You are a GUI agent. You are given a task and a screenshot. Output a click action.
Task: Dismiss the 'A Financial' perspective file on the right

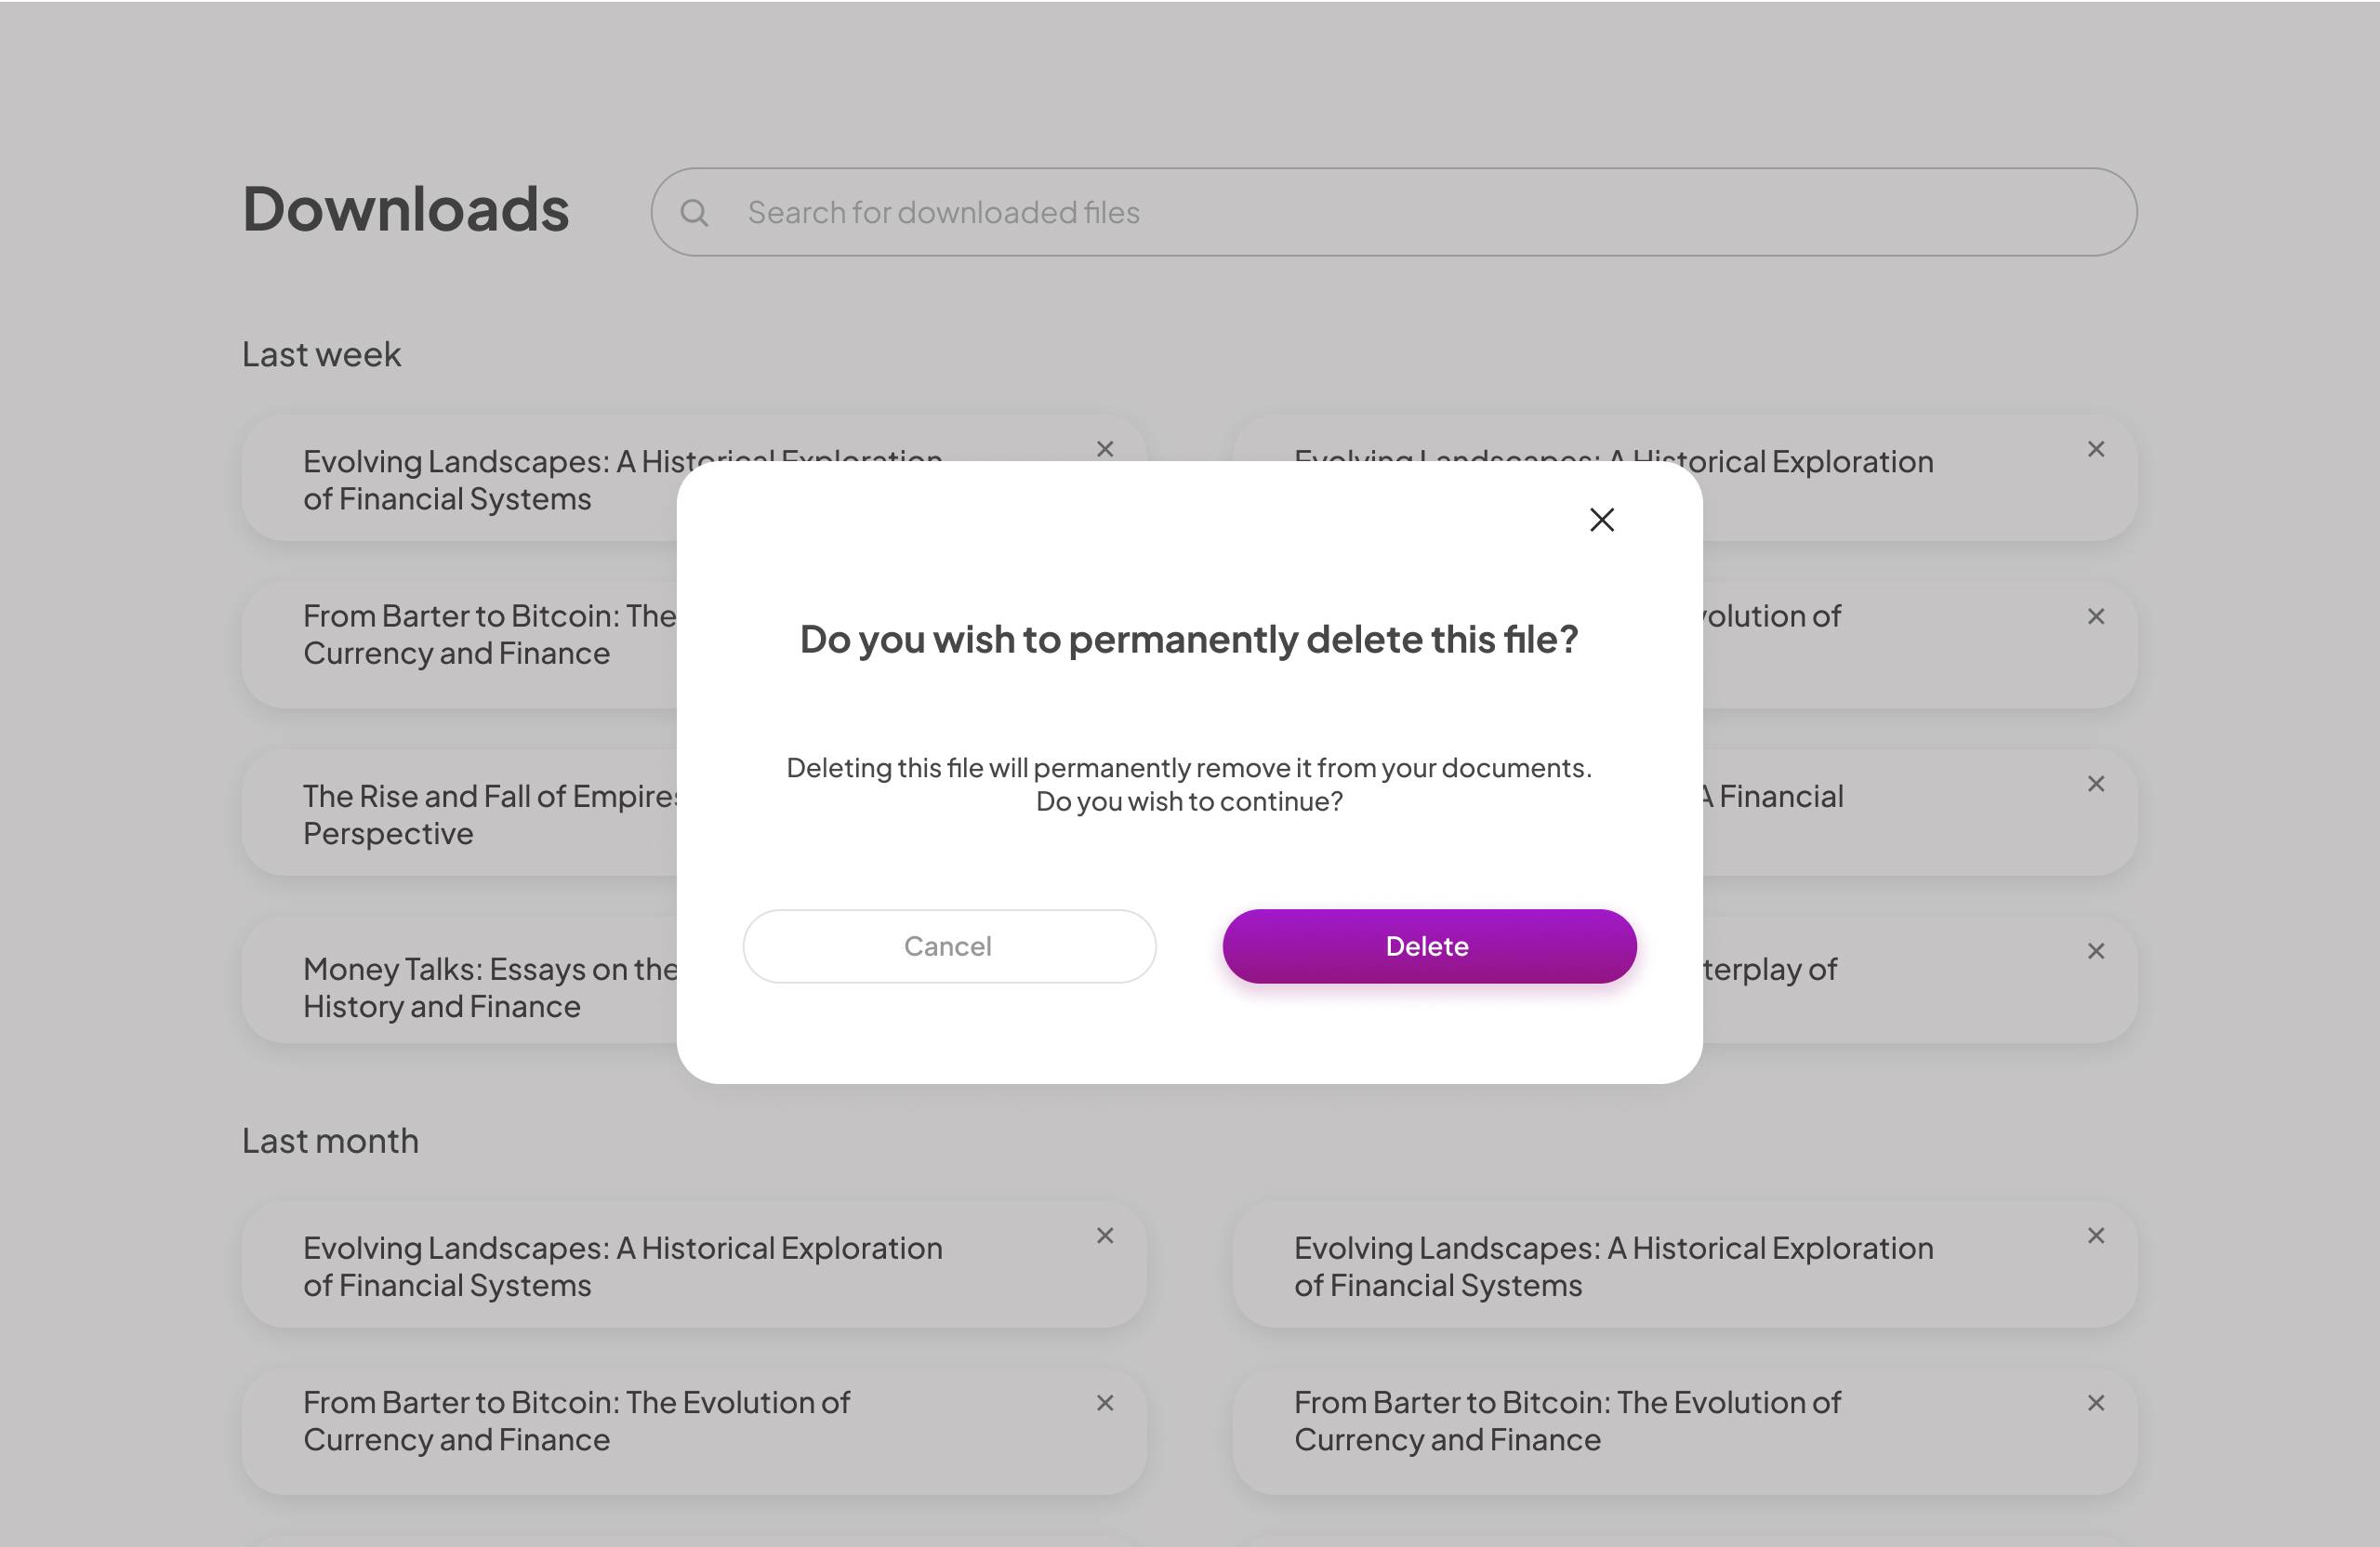point(2097,784)
